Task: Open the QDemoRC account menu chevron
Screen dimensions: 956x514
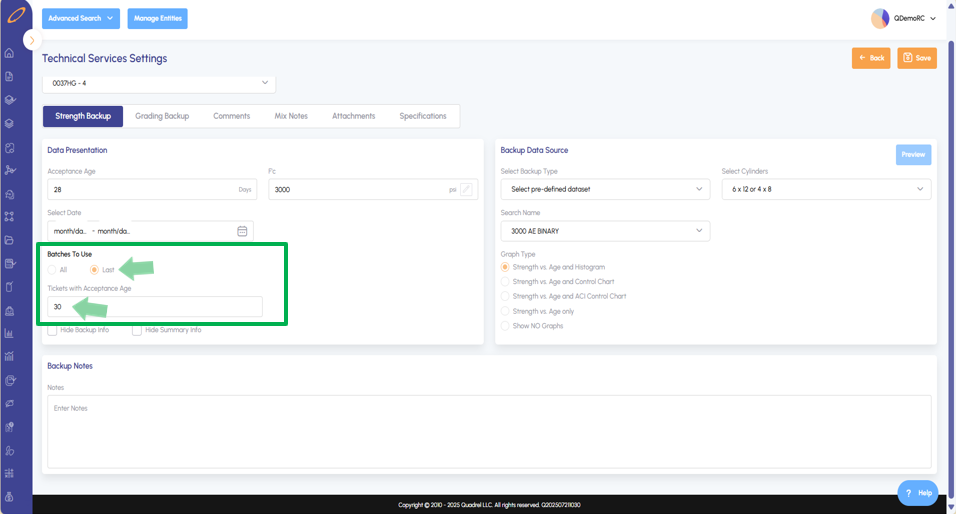Action: tap(933, 19)
